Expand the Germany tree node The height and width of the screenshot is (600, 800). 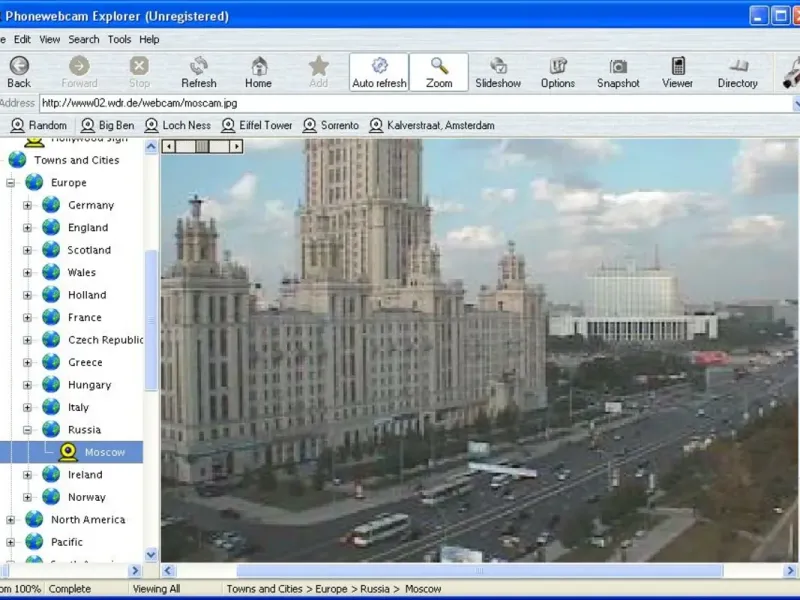point(28,205)
